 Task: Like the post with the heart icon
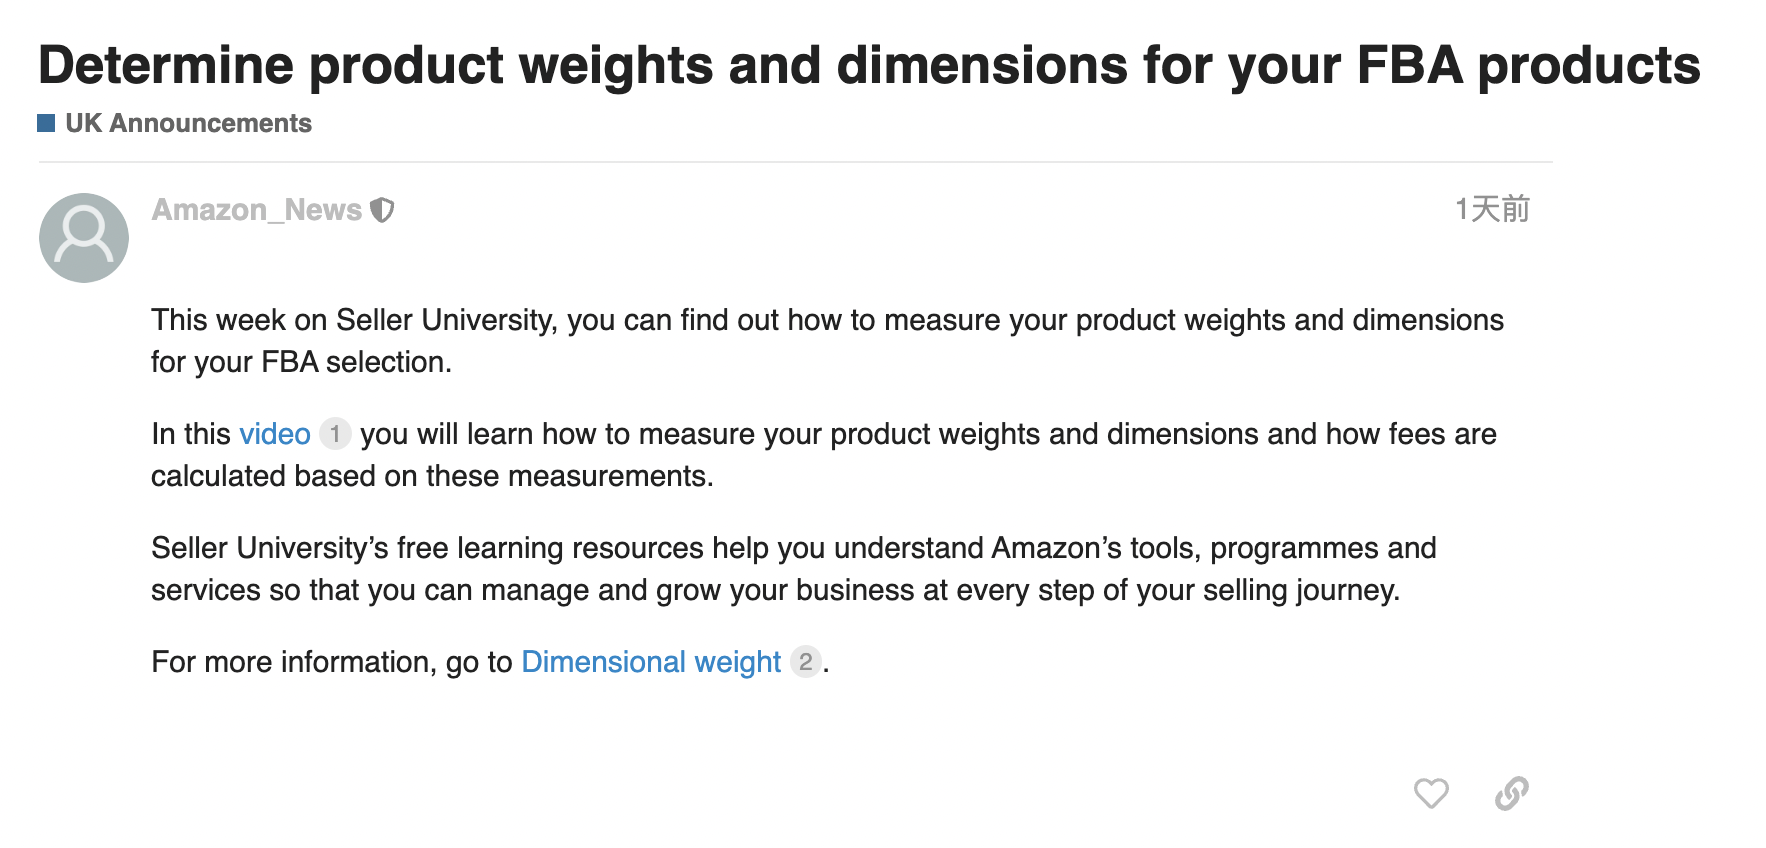point(1431,793)
